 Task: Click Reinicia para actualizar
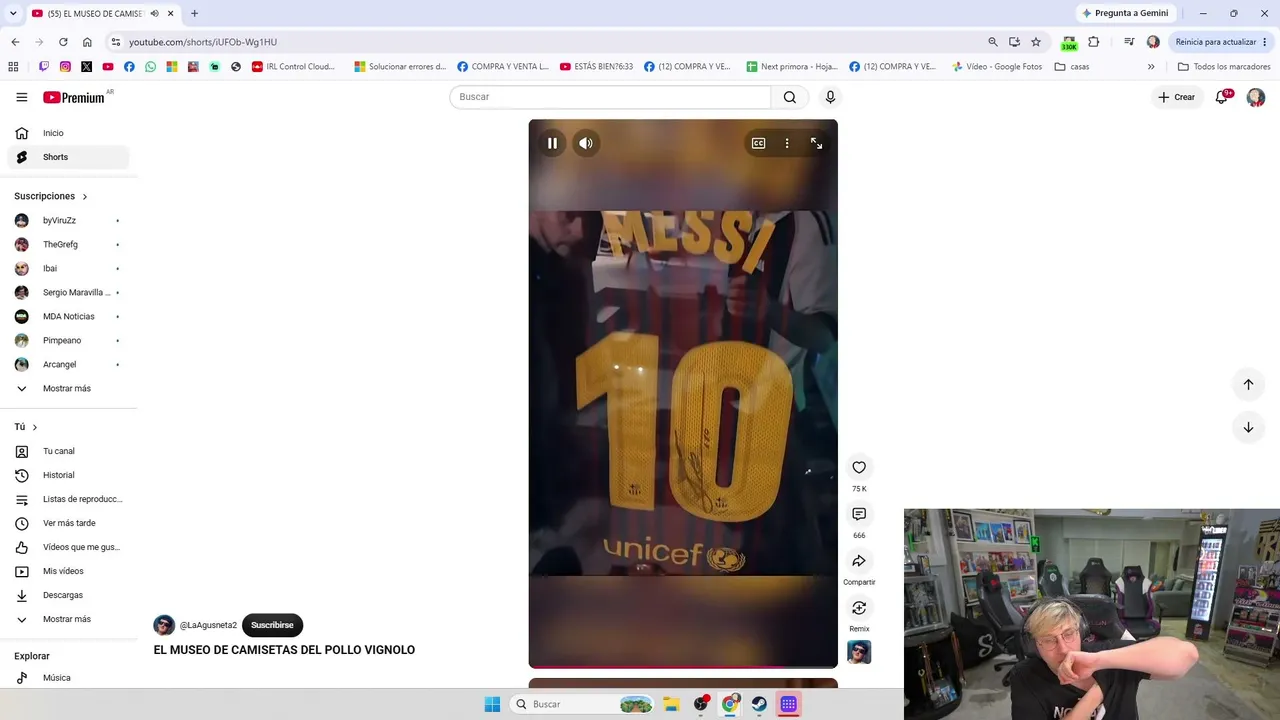click(x=1221, y=42)
